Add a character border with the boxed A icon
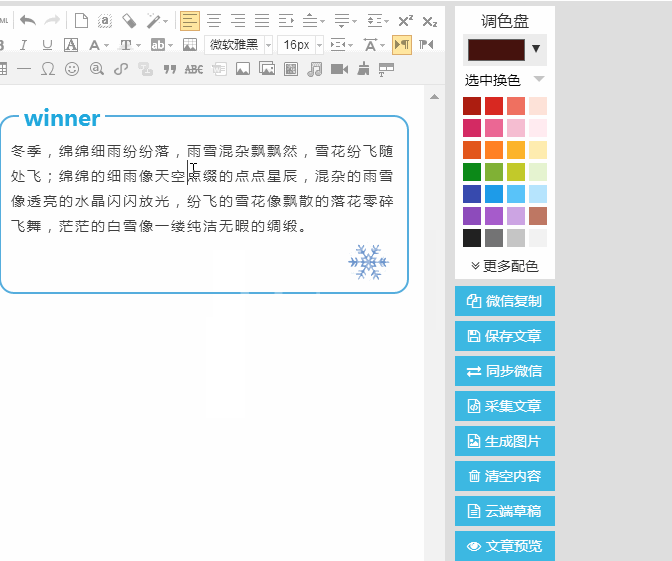 [x=71, y=45]
